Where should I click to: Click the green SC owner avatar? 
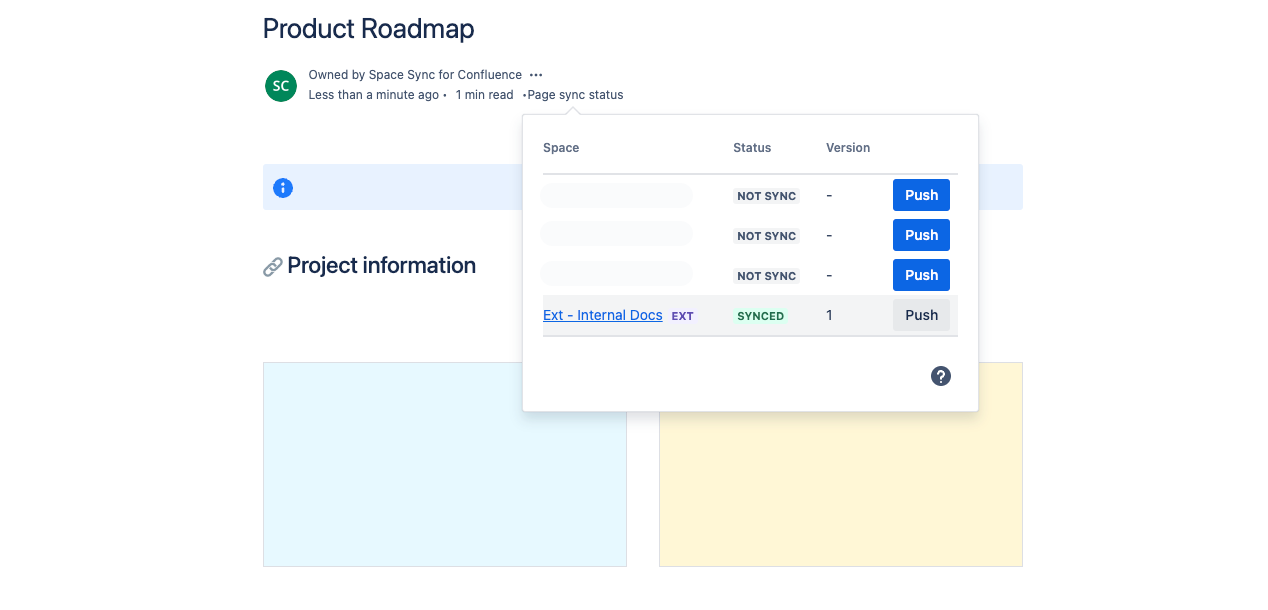tap(281, 86)
